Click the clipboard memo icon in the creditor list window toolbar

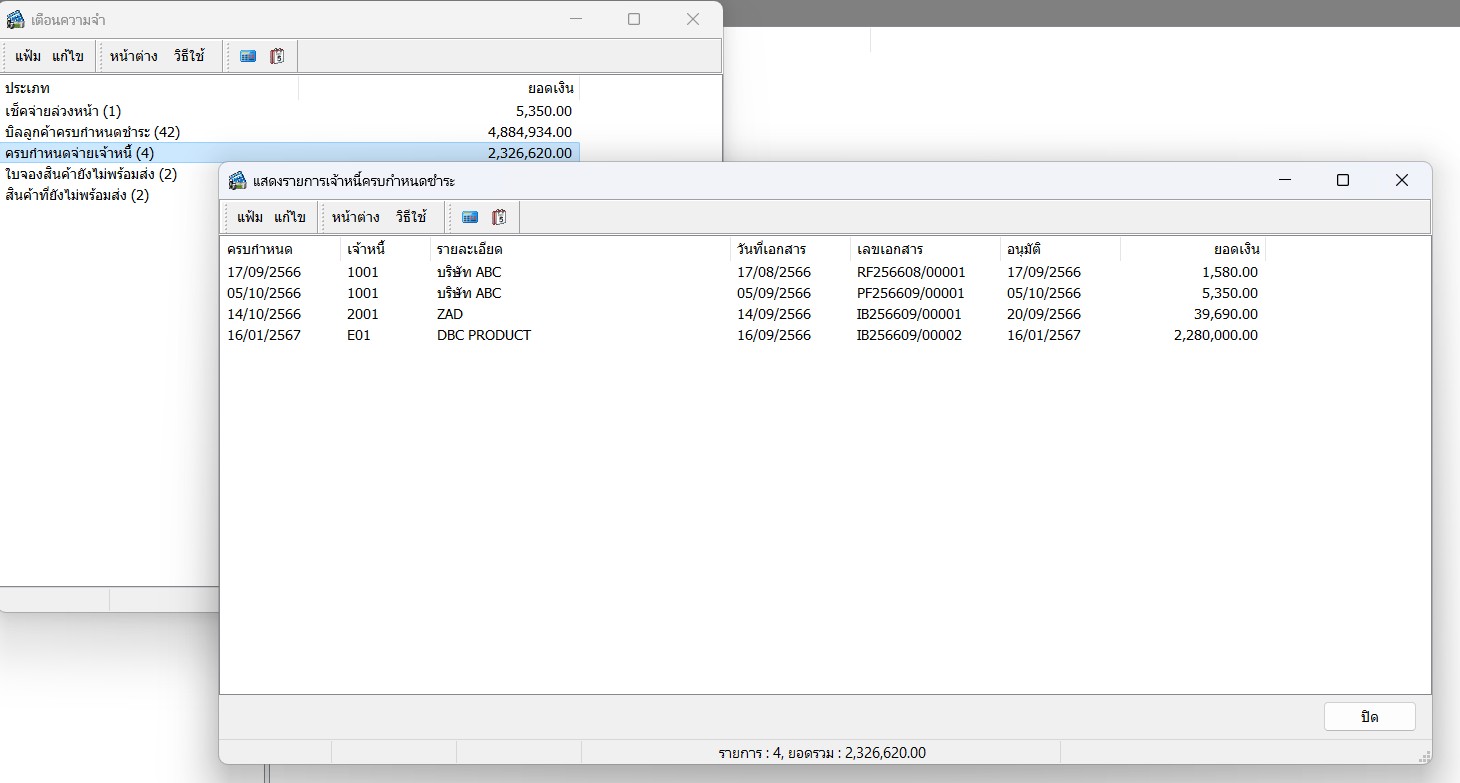point(499,217)
